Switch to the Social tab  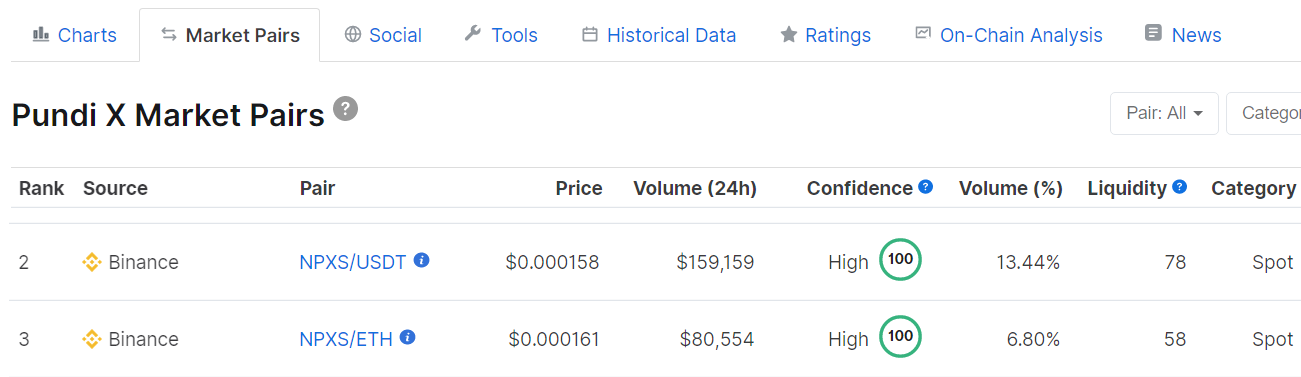[x=383, y=35]
